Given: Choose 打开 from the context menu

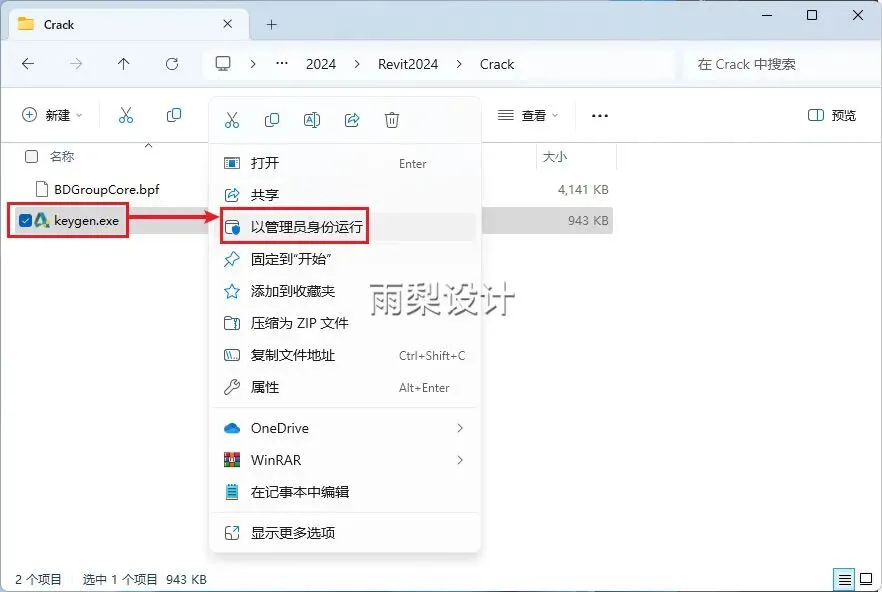Looking at the screenshot, I should (x=344, y=163).
